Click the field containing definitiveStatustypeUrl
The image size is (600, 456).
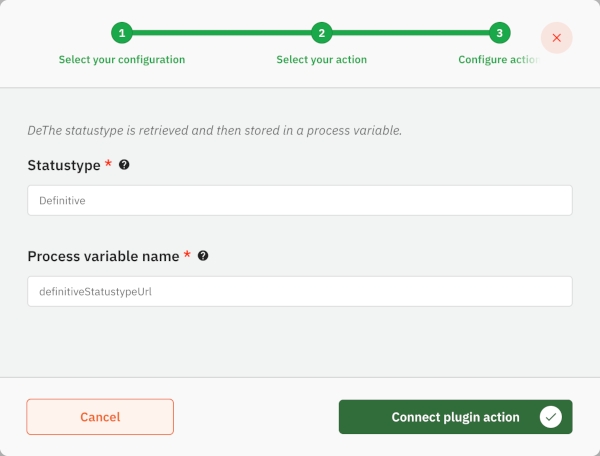tap(300, 291)
